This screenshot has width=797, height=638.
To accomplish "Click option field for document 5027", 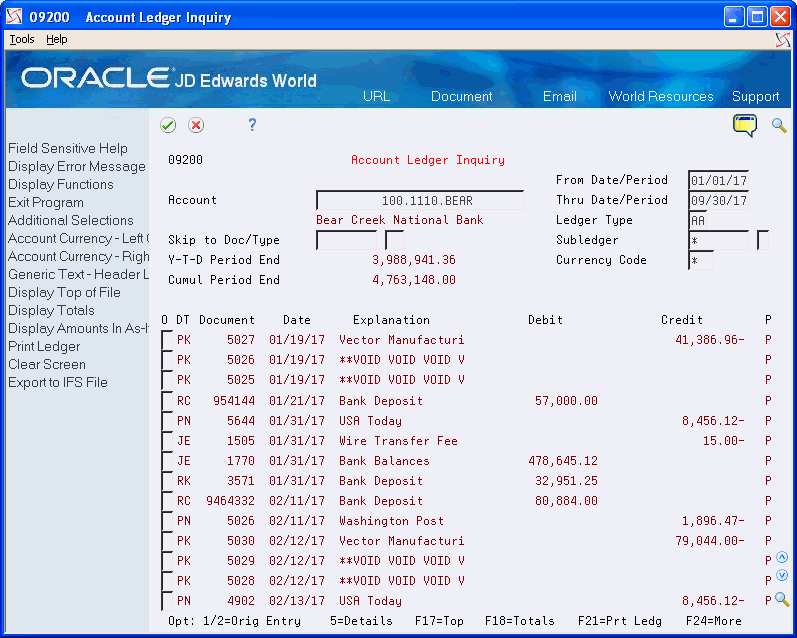I will (x=167, y=340).
